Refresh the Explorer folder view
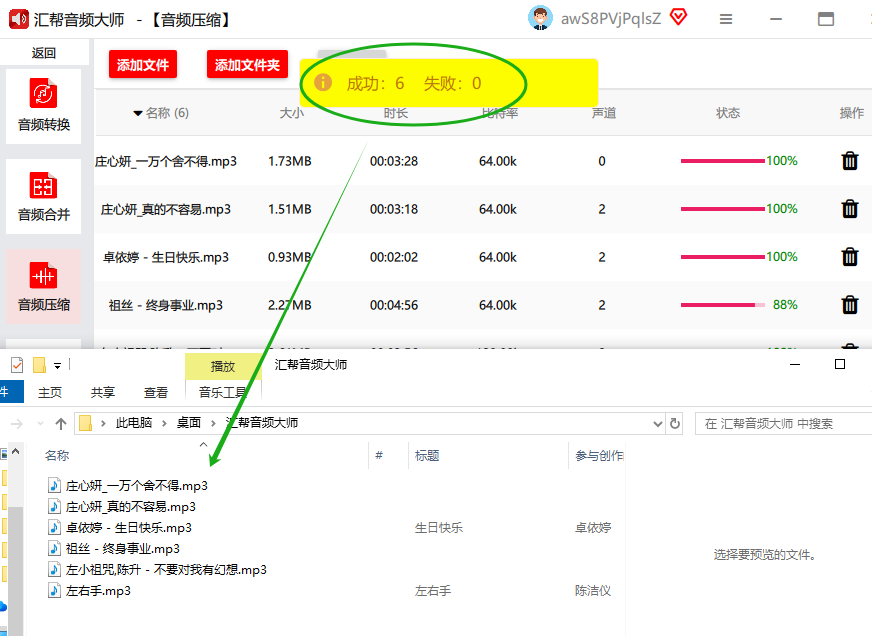Screen dimensions: 872x636 tap(675, 423)
